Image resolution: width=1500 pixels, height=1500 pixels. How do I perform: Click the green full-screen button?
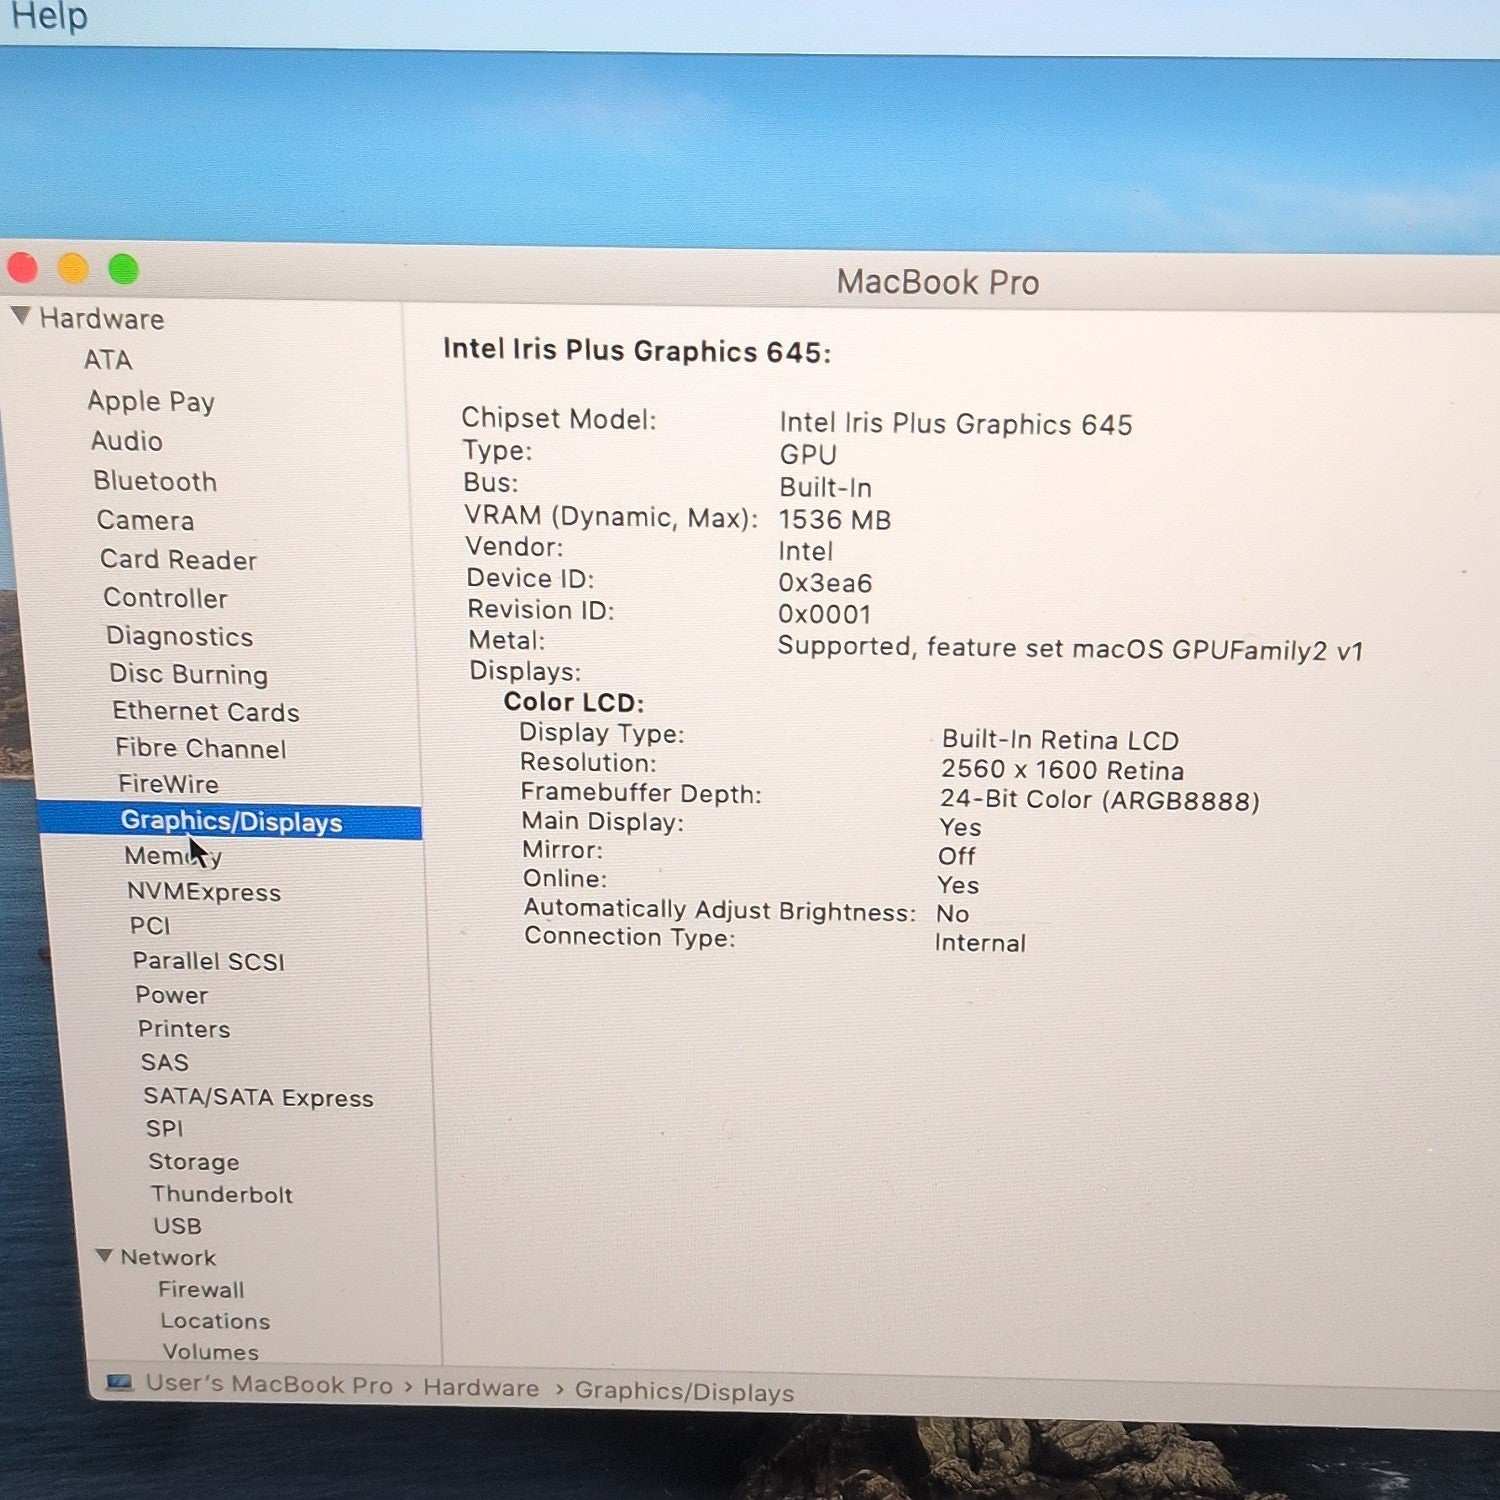[123, 268]
